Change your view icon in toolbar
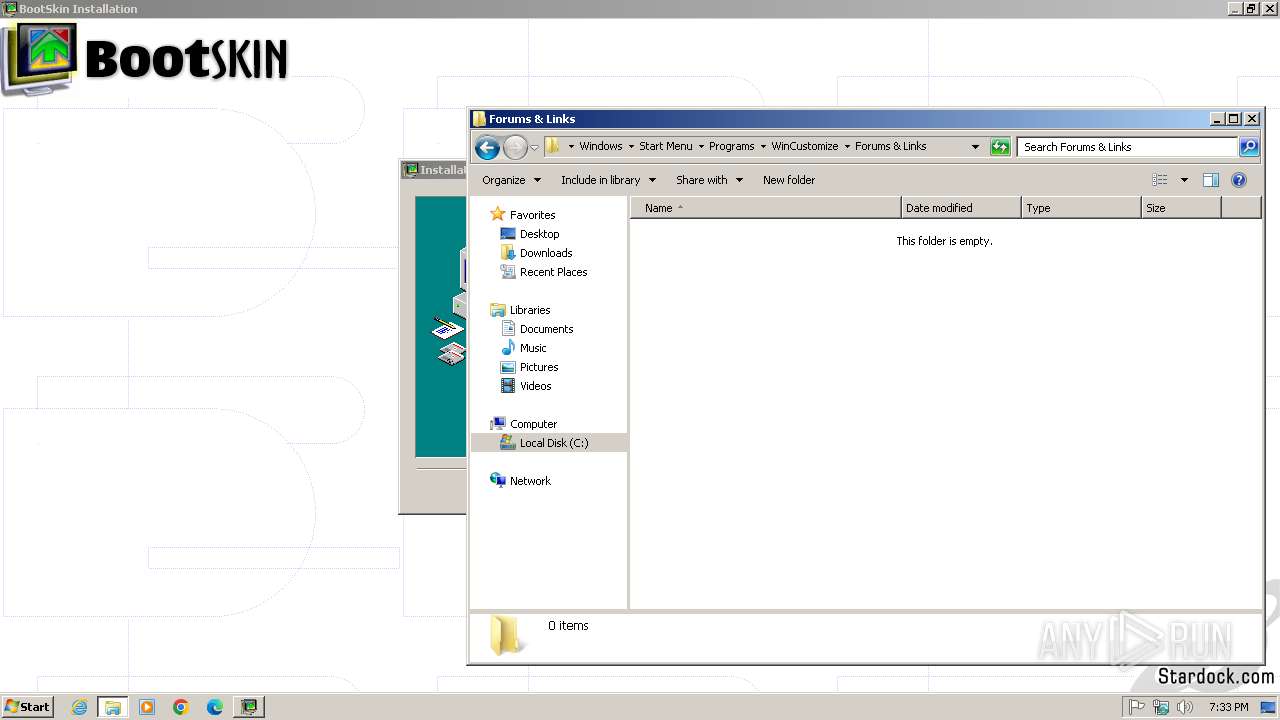 point(1160,180)
